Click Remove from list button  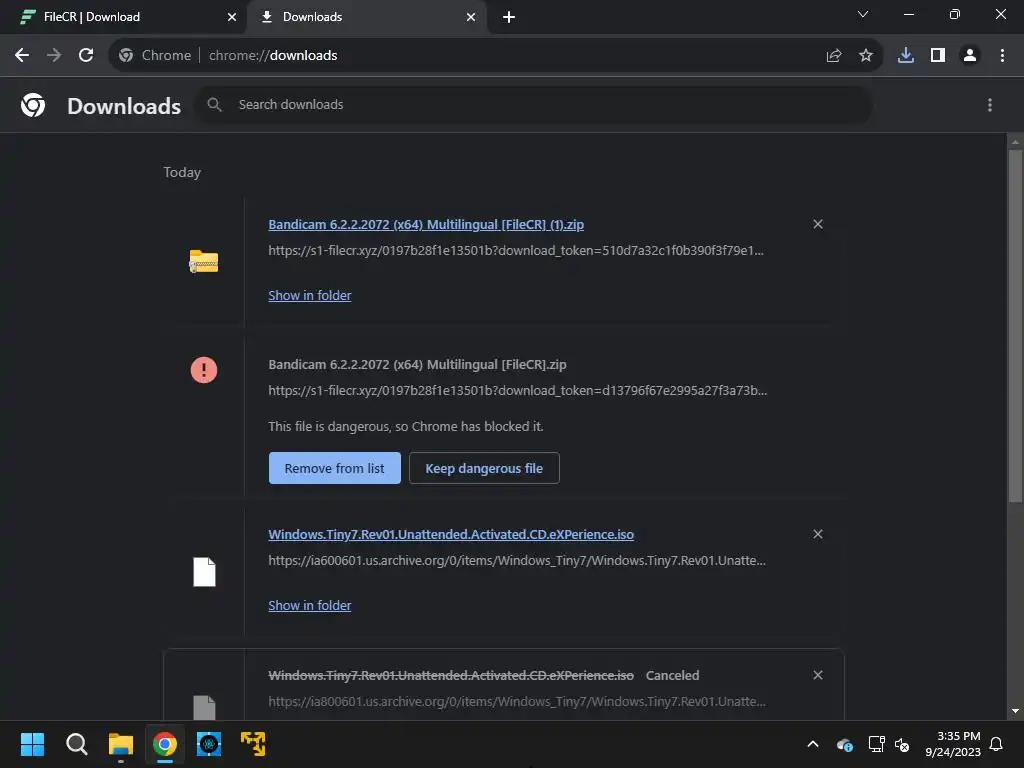(x=334, y=468)
